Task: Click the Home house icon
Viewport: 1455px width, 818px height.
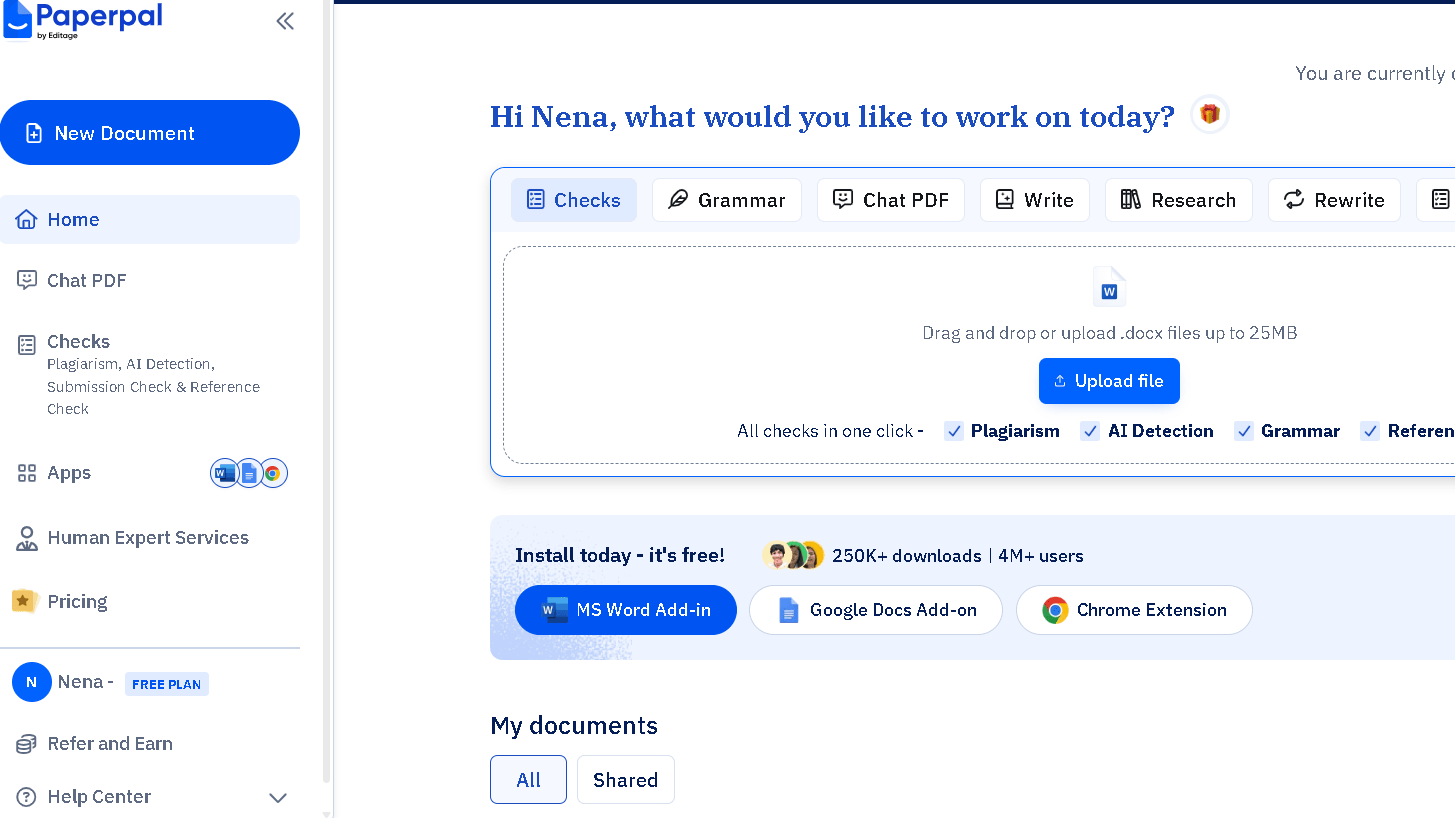Action: click(x=27, y=219)
